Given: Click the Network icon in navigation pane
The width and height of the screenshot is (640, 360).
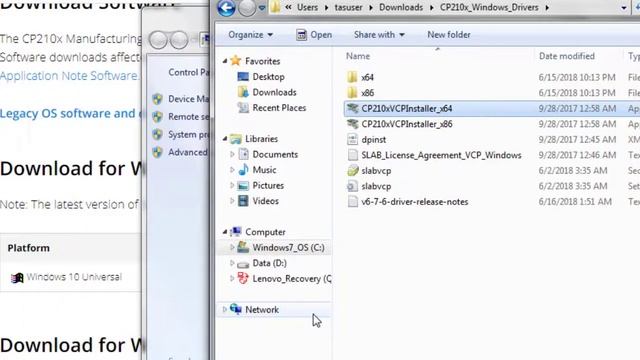Looking at the screenshot, I should (236, 309).
